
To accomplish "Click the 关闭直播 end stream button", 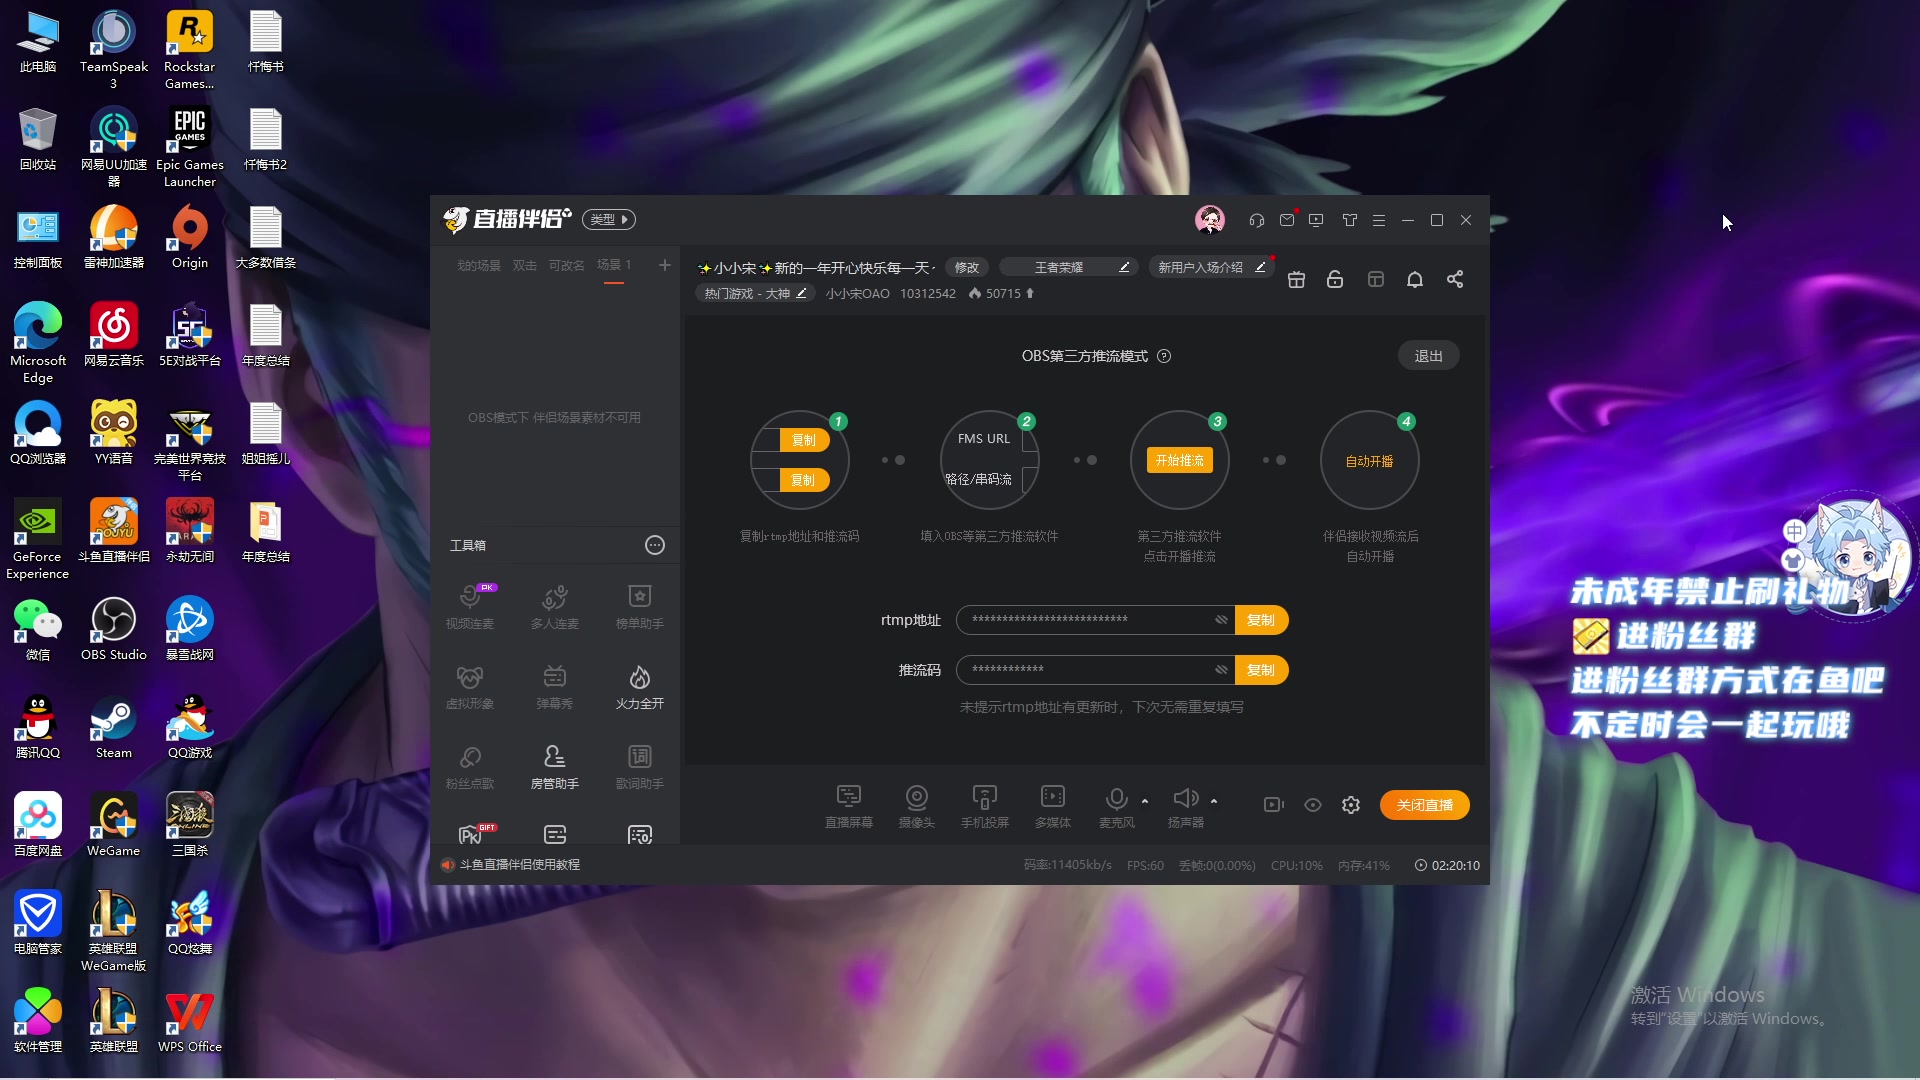I will [1424, 805].
